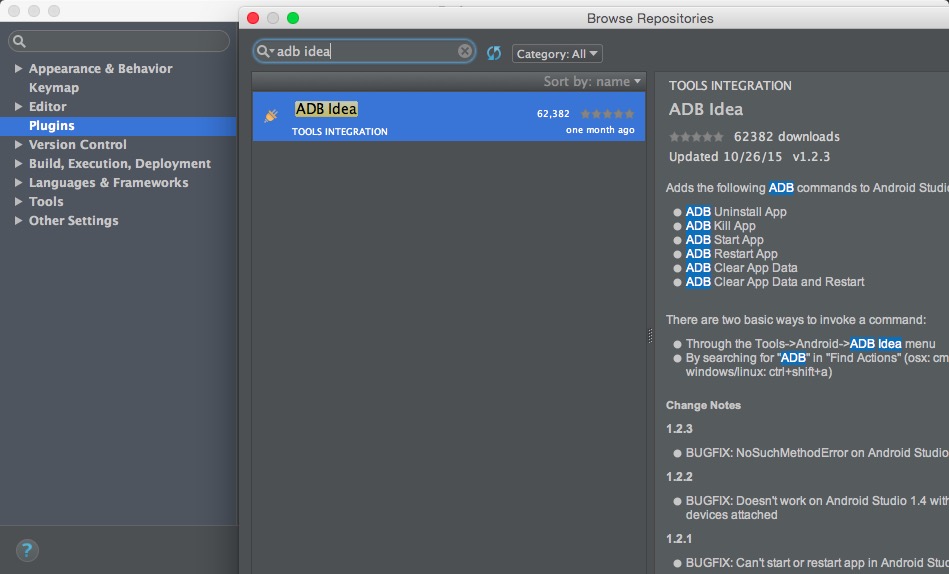Viewport: 949px width, 574px height.
Task: Click the 'Browse Repositories' window title
Action: pyautogui.click(x=650, y=19)
